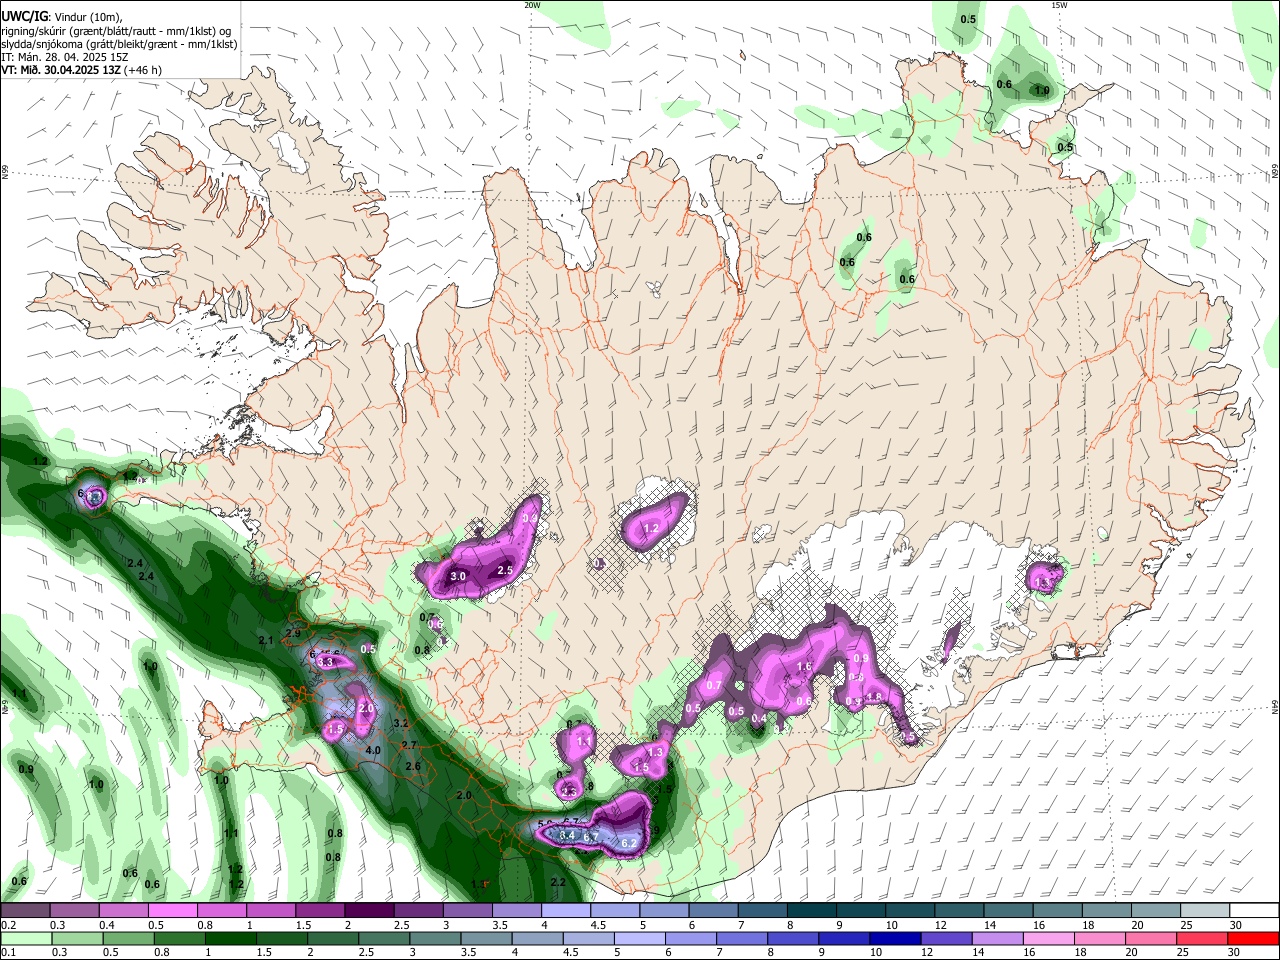Click the 6.2 precipitation value on the south coast
Image resolution: width=1280 pixels, height=960 pixels.
[x=629, y=844]
